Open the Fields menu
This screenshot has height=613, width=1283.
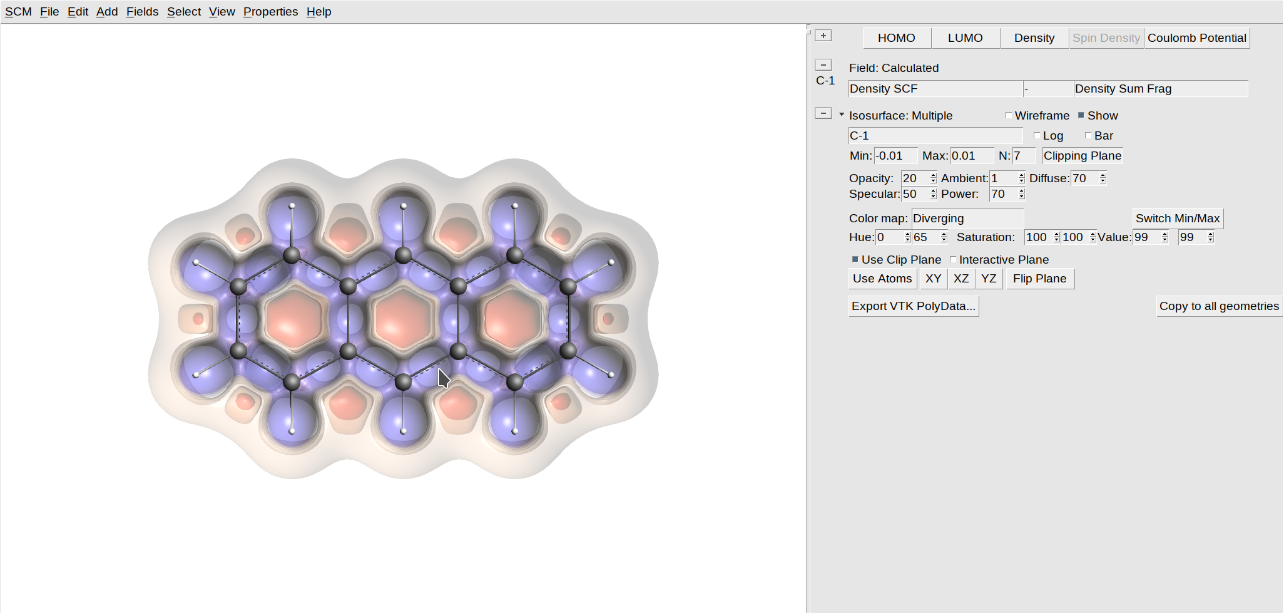[142, 11]
